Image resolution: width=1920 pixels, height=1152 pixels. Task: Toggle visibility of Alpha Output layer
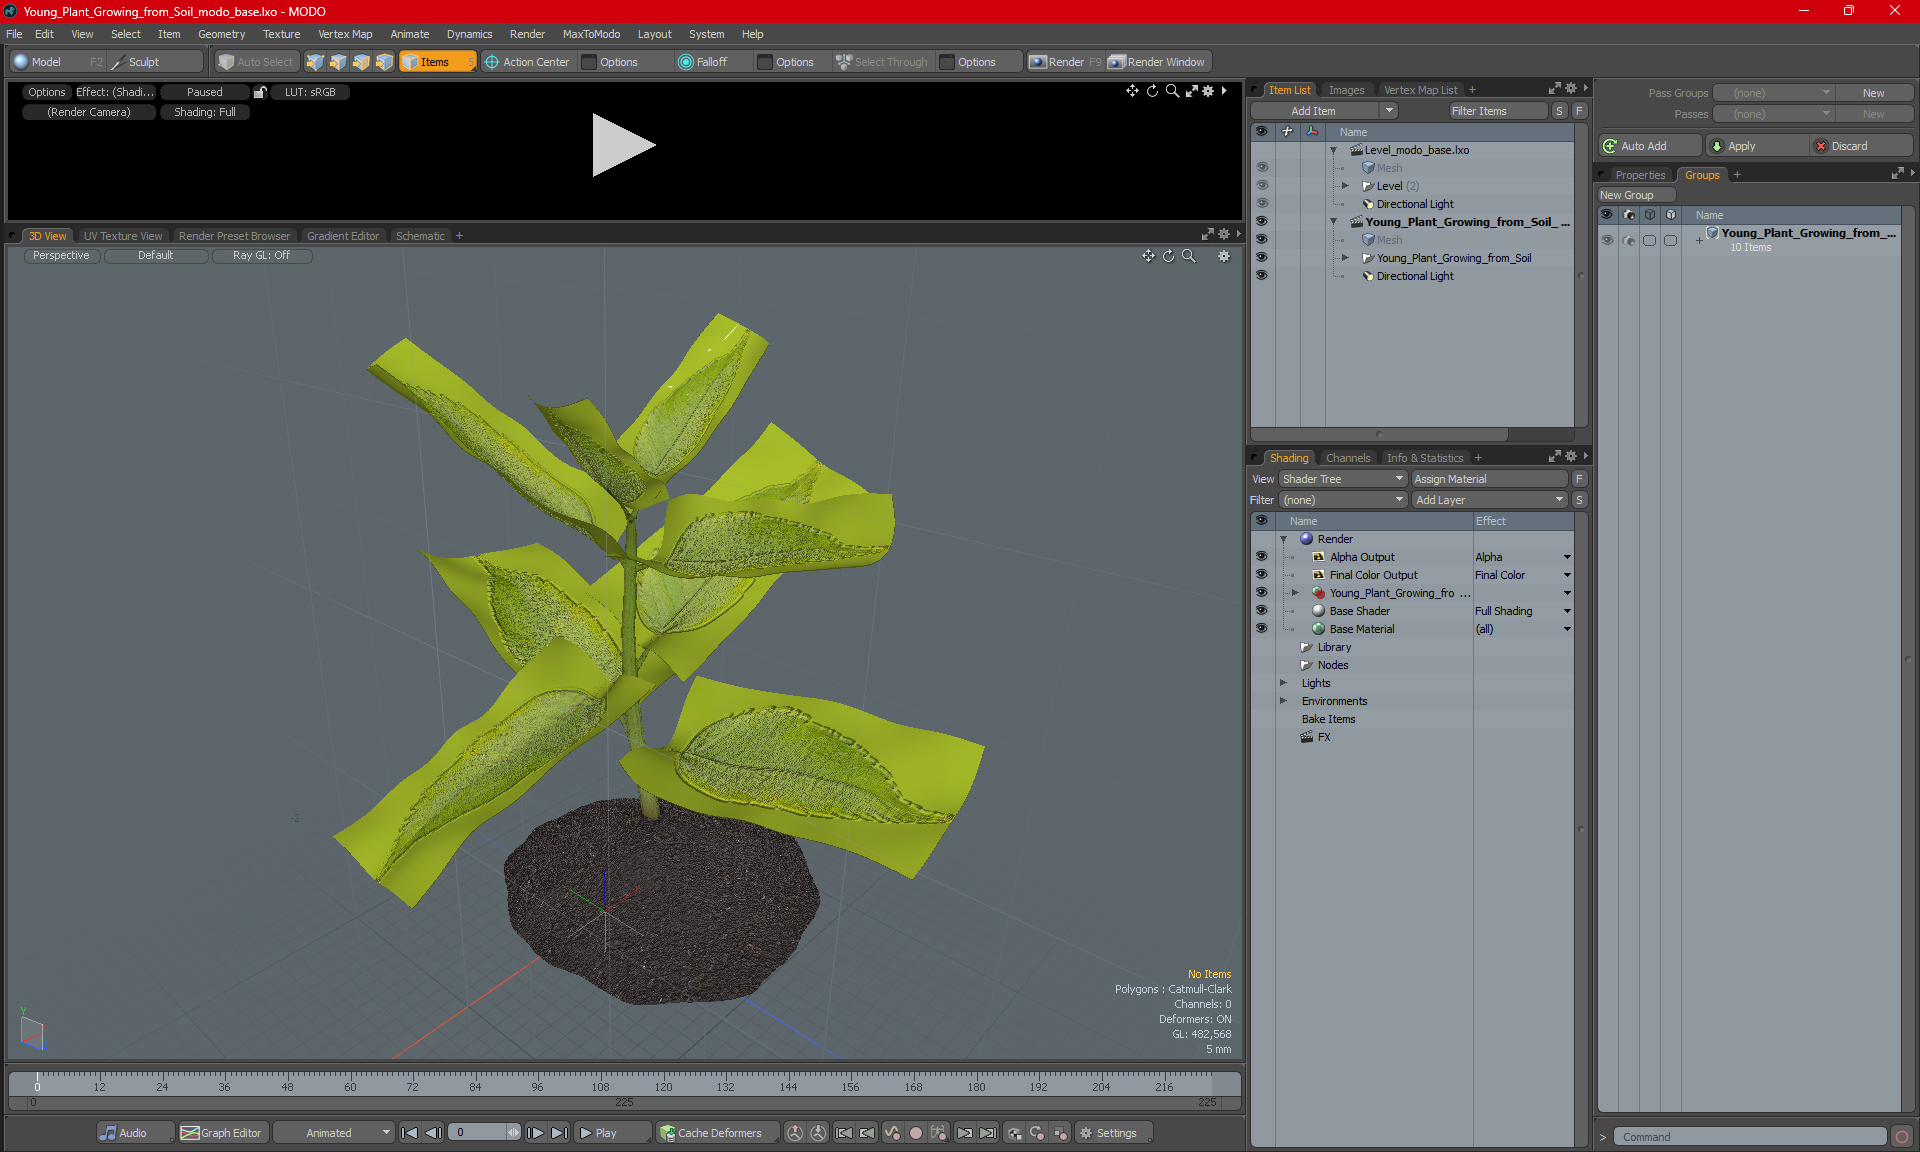coord(1261,557)
